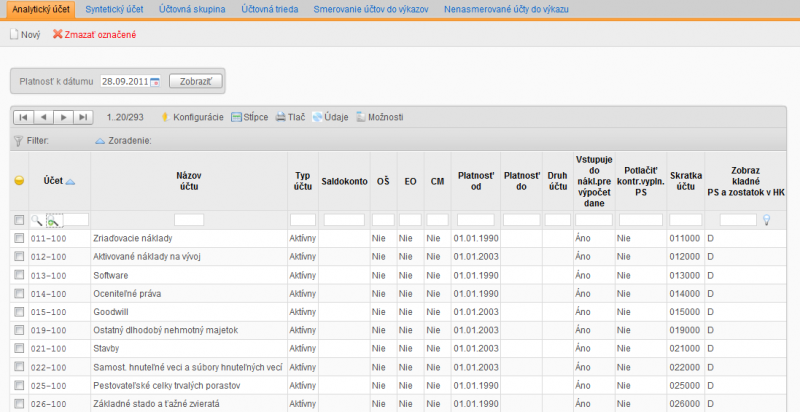Go to first page of records

[23, 117]
